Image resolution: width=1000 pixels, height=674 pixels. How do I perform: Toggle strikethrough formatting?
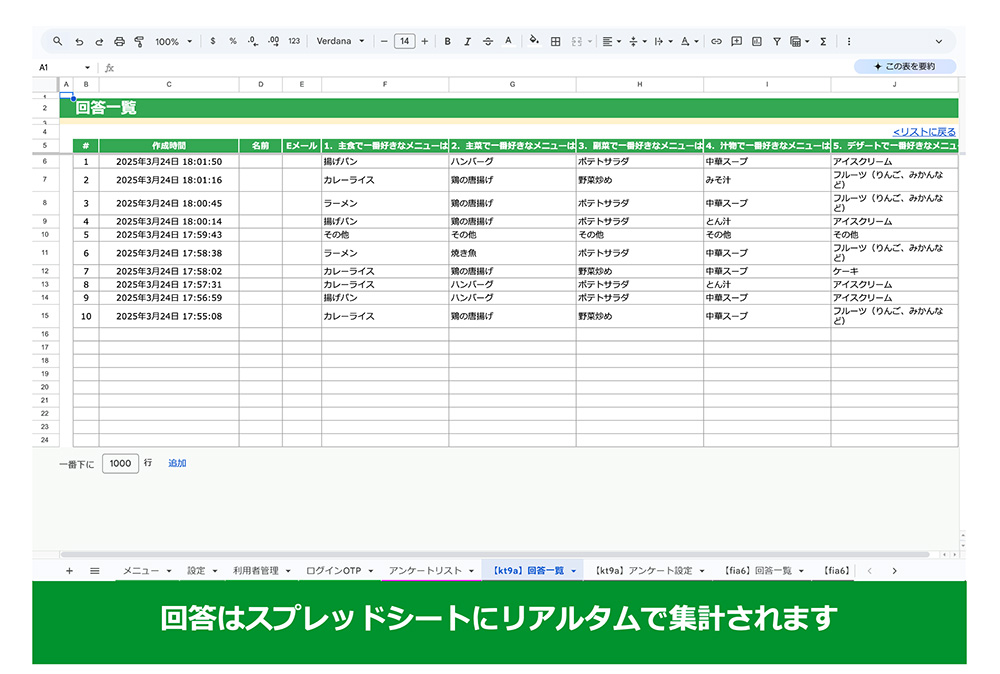coord(487,42)
